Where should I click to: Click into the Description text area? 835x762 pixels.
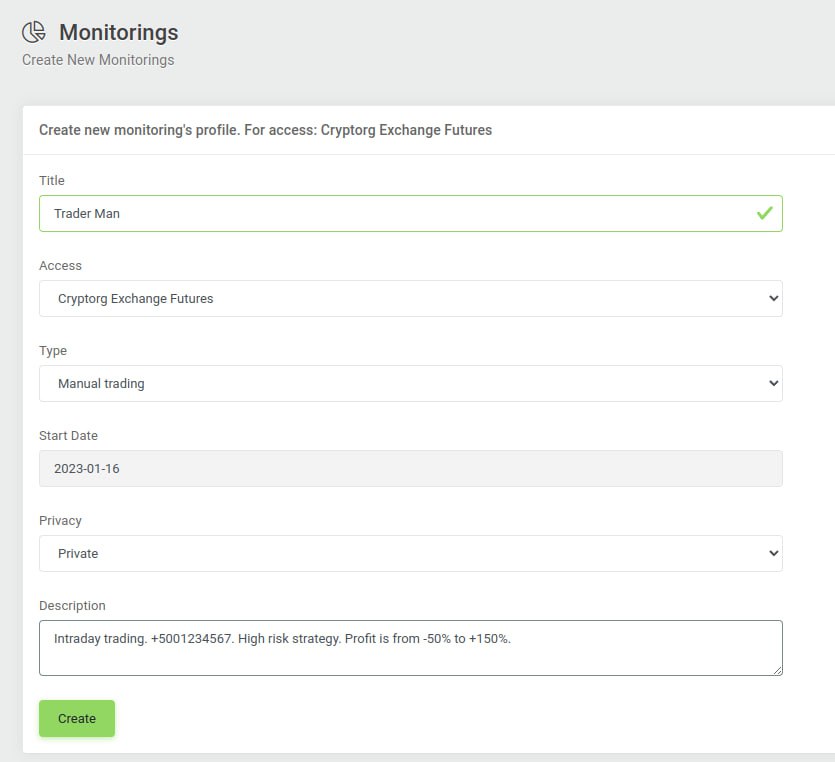pos(411,648)
